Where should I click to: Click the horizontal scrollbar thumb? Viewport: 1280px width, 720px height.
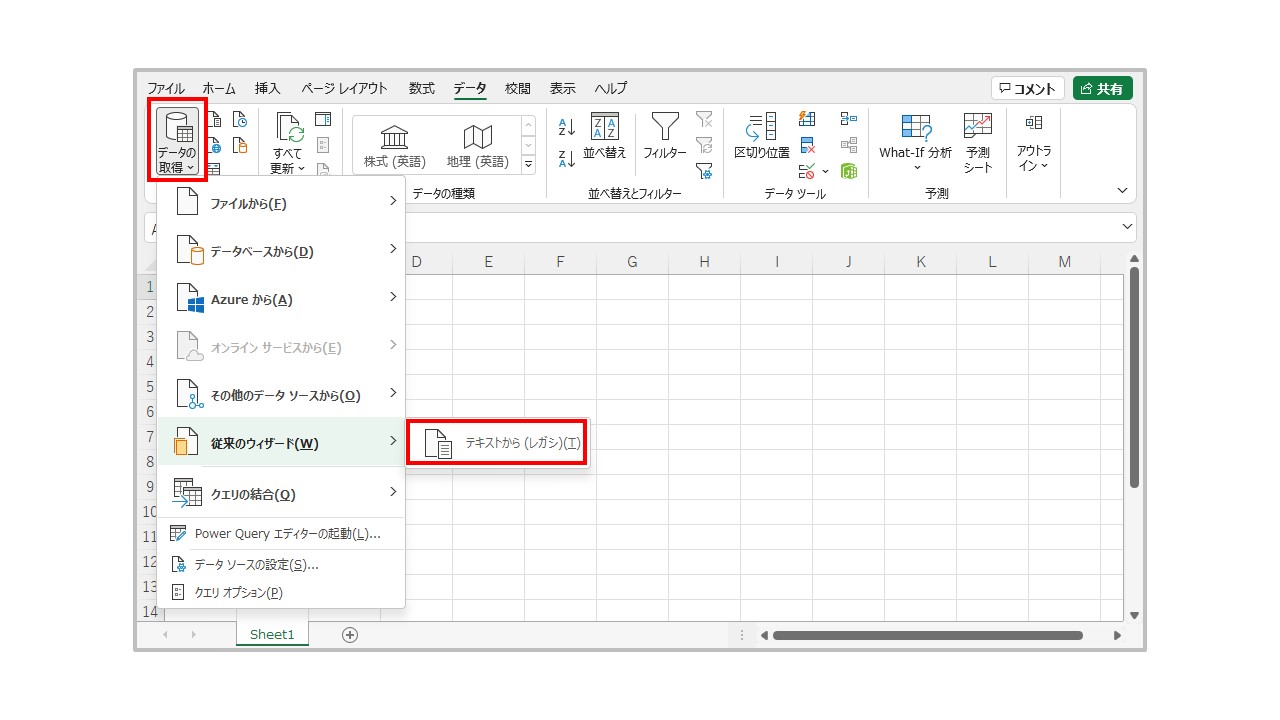pos(928,635)
